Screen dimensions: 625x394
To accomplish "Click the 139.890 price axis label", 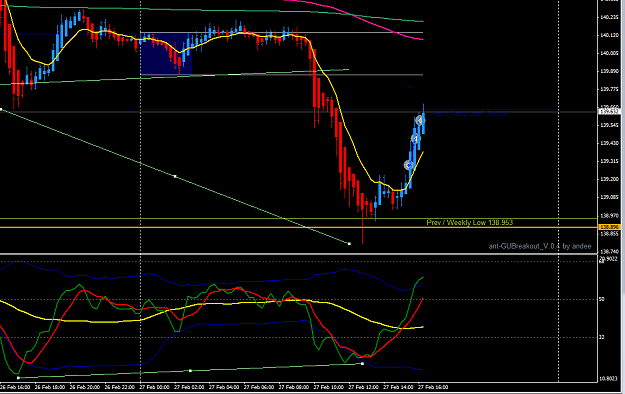I will (609, 71).
